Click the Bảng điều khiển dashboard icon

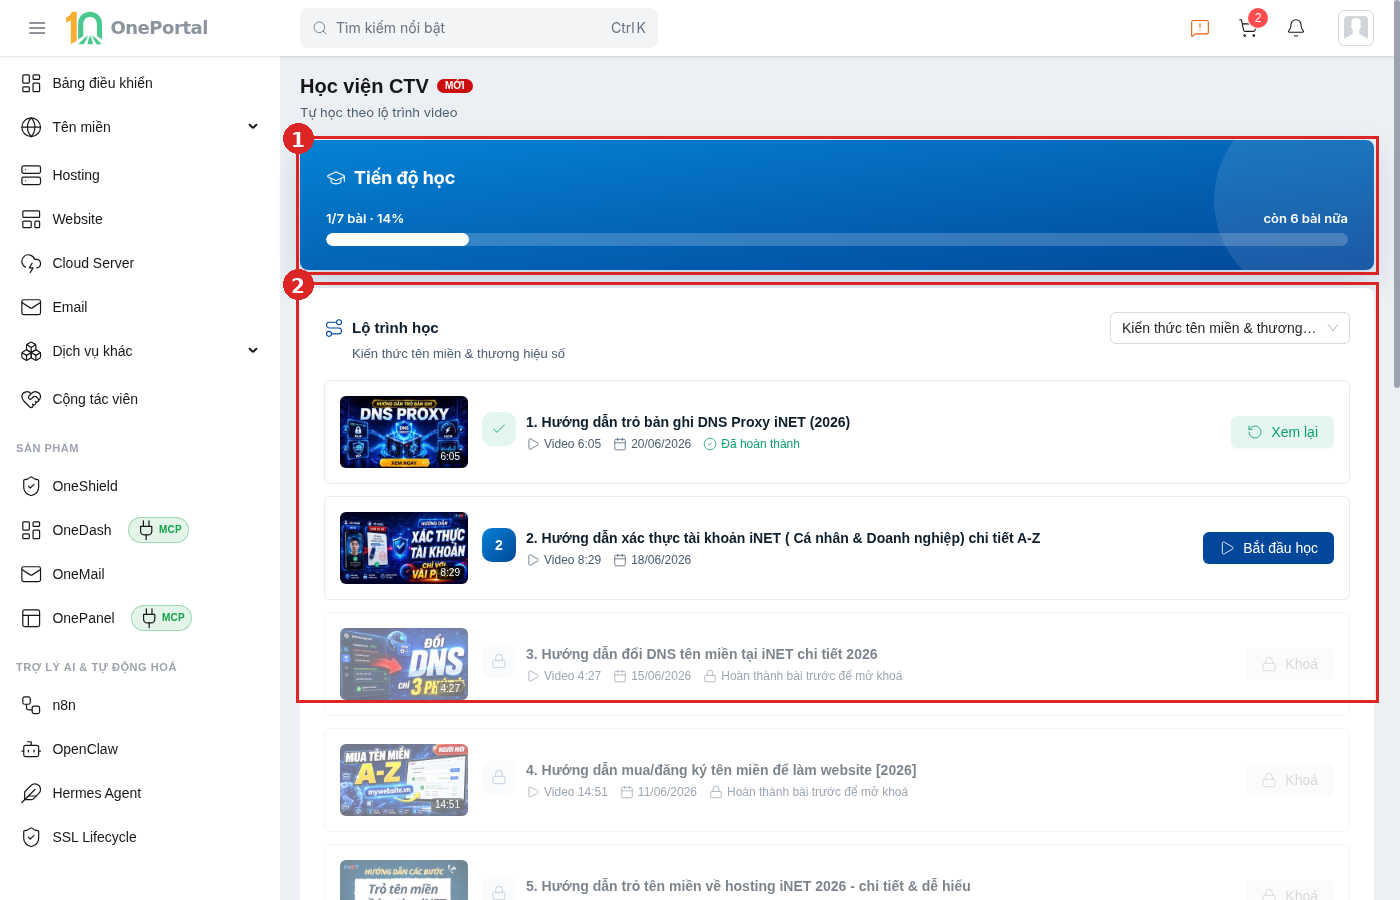point(31,83)
